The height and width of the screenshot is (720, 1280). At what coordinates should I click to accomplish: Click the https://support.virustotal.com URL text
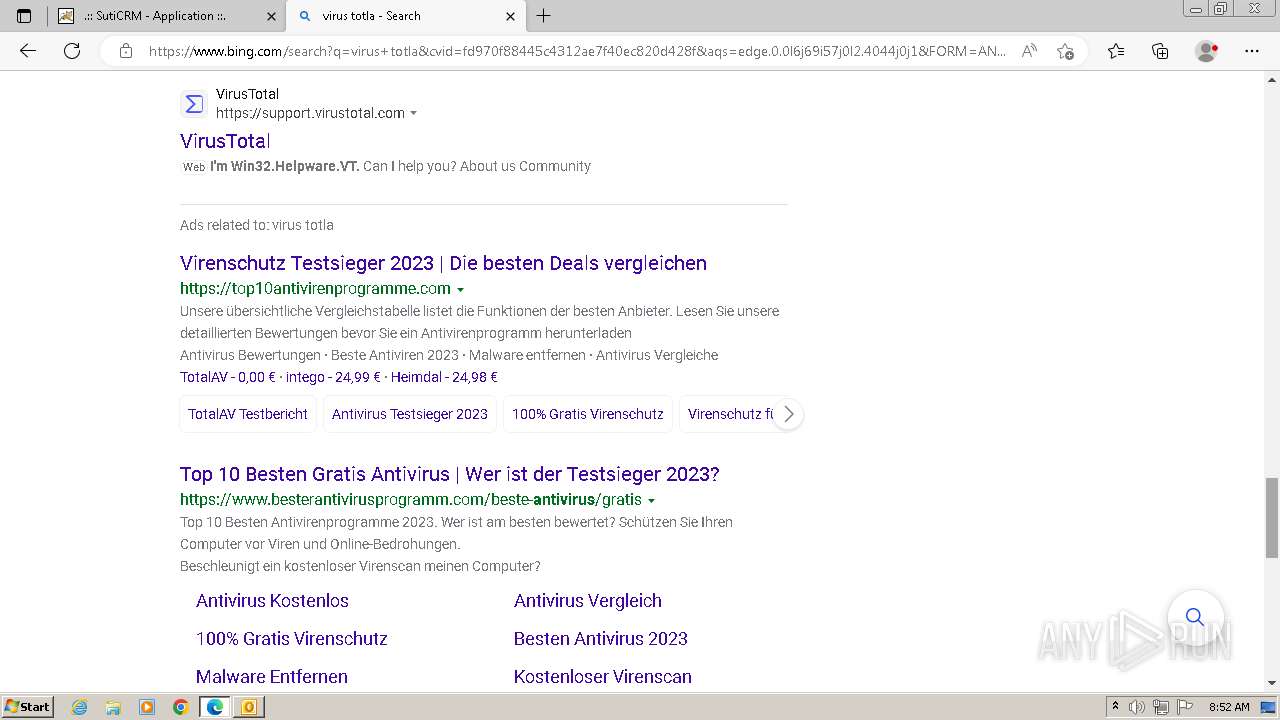(310, 113)
